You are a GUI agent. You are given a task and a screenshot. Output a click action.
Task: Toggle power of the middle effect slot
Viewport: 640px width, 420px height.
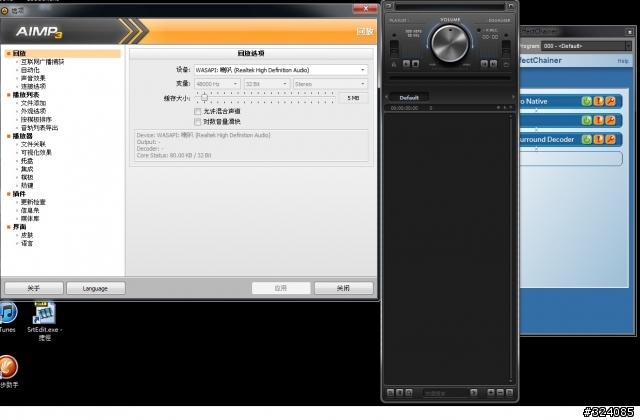pos(587,120)
